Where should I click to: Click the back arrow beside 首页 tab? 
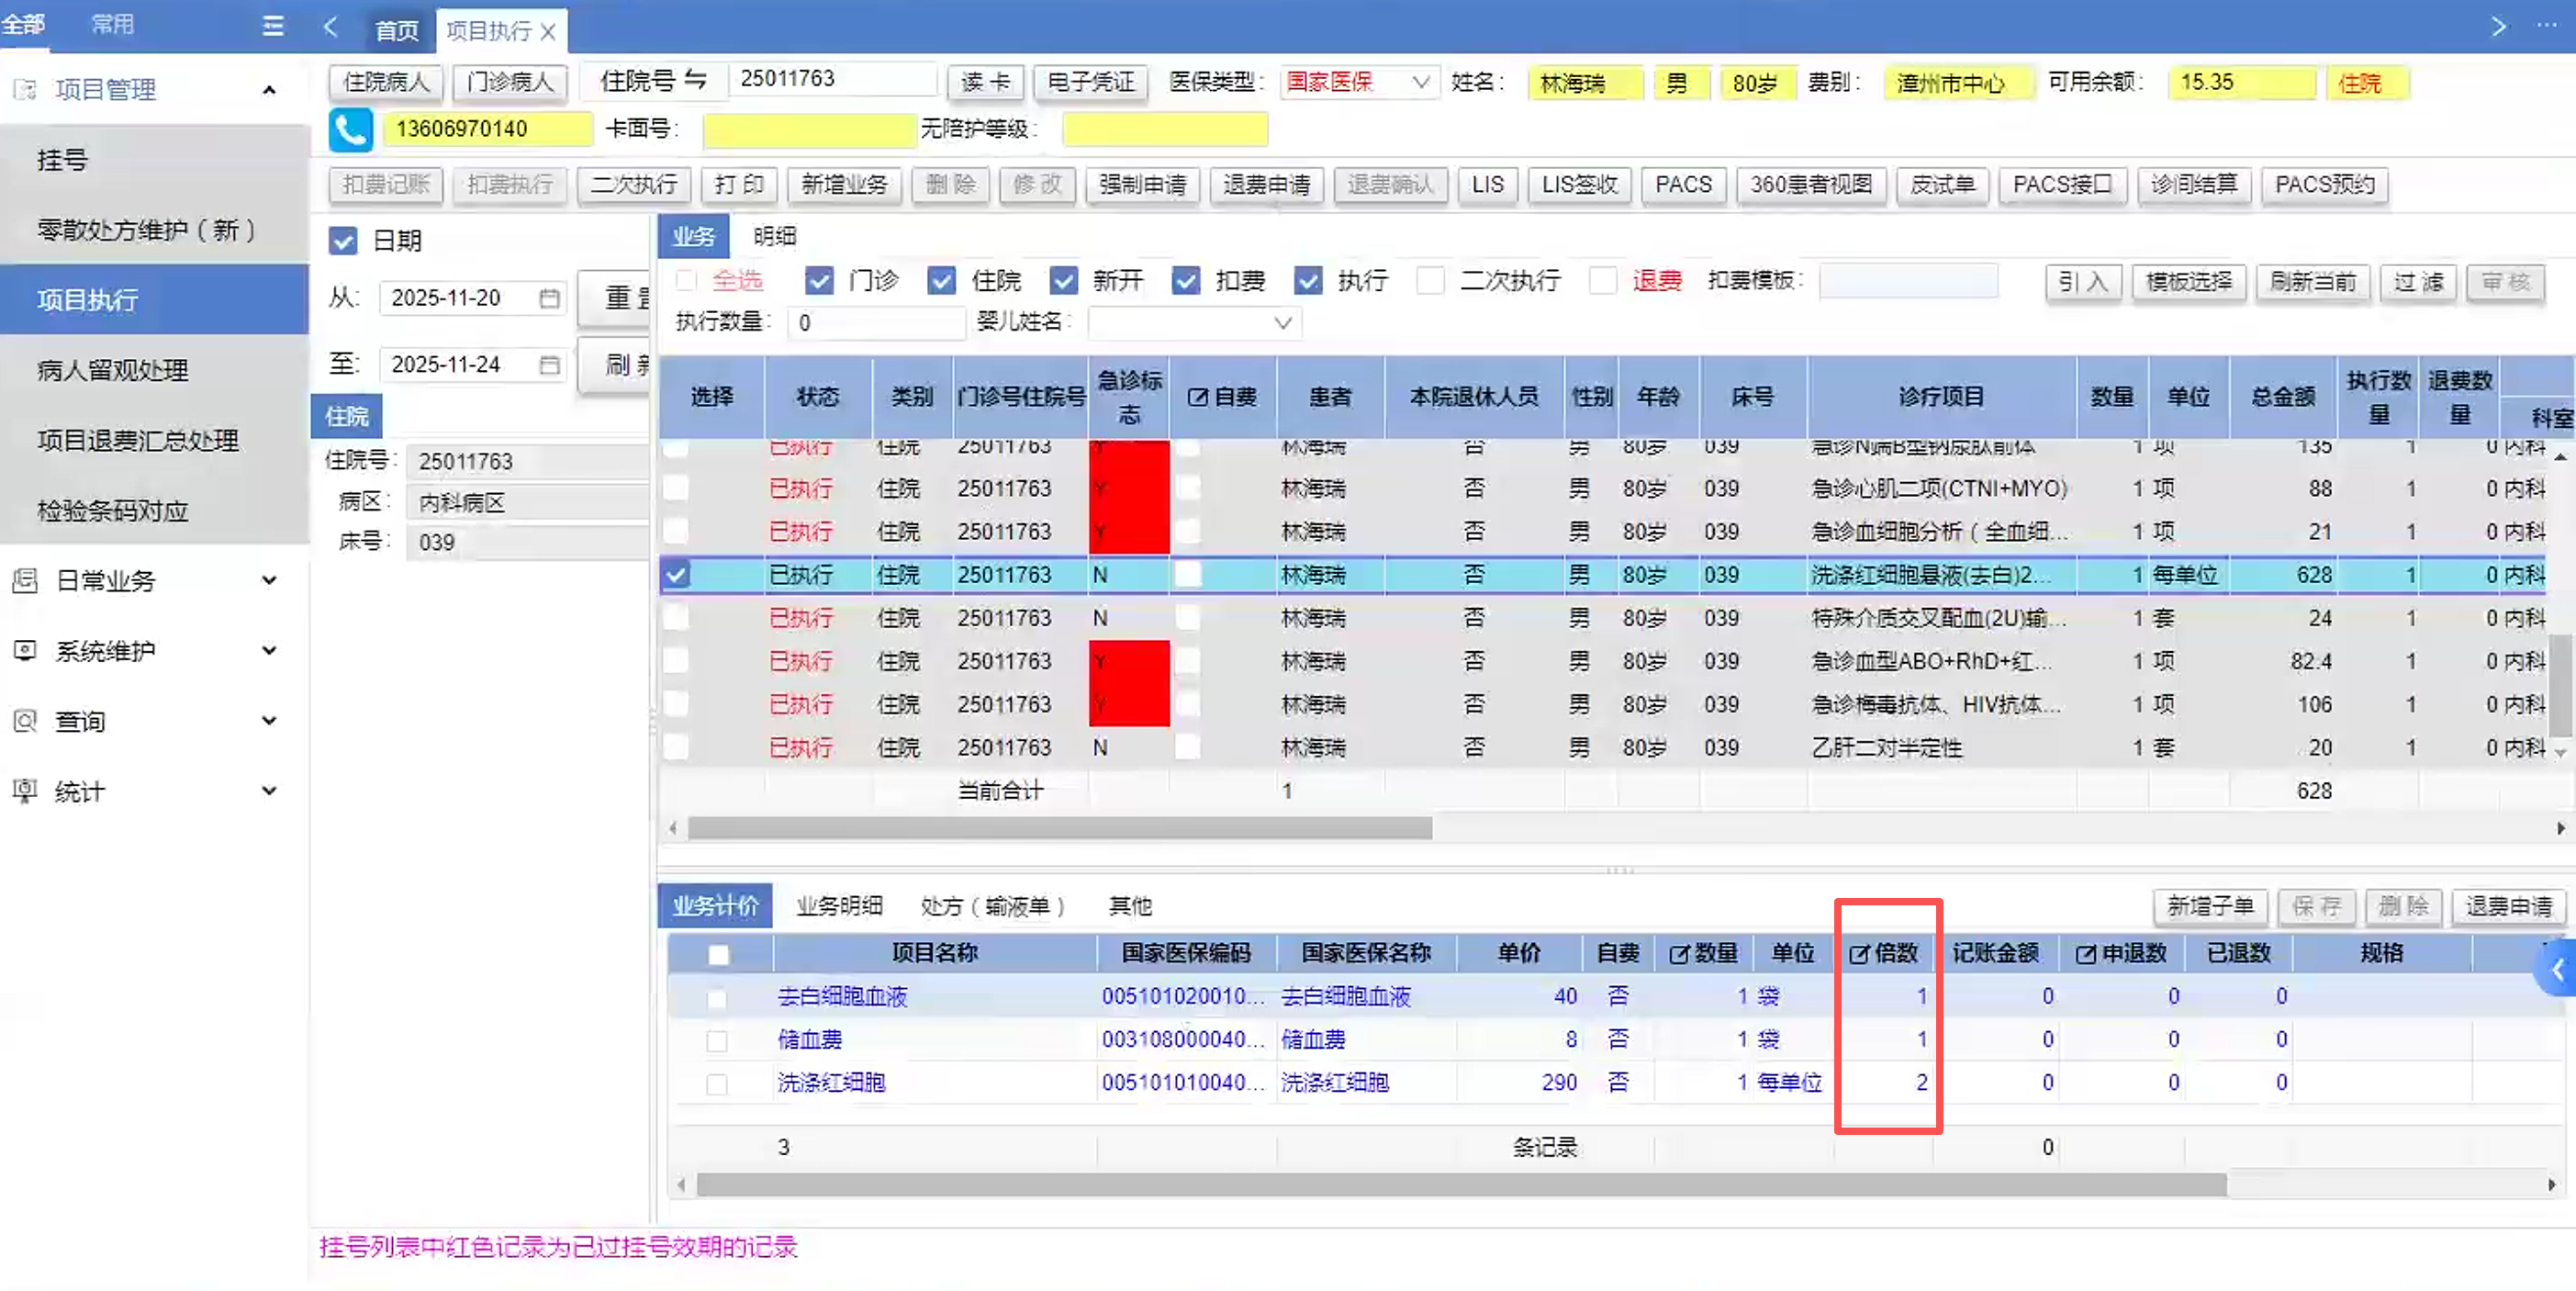tap(331, 27)
